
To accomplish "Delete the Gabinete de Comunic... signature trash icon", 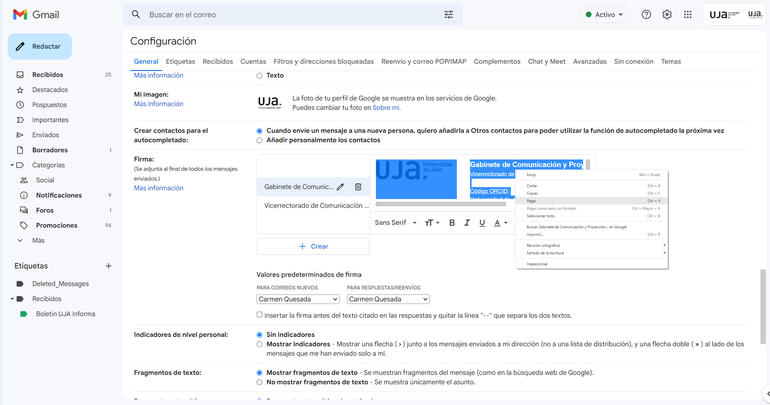I will pos(358,187).
